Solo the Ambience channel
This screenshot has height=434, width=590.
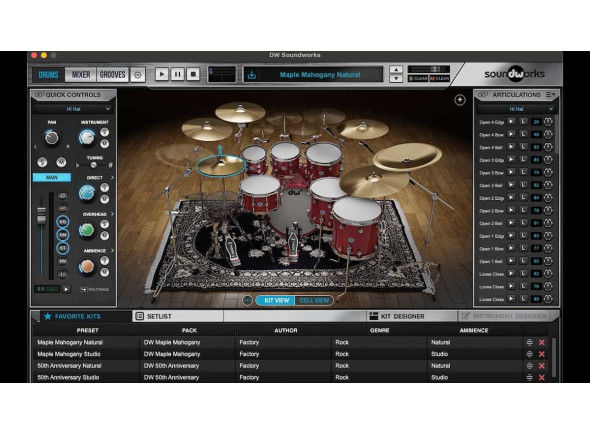point(105,260)
